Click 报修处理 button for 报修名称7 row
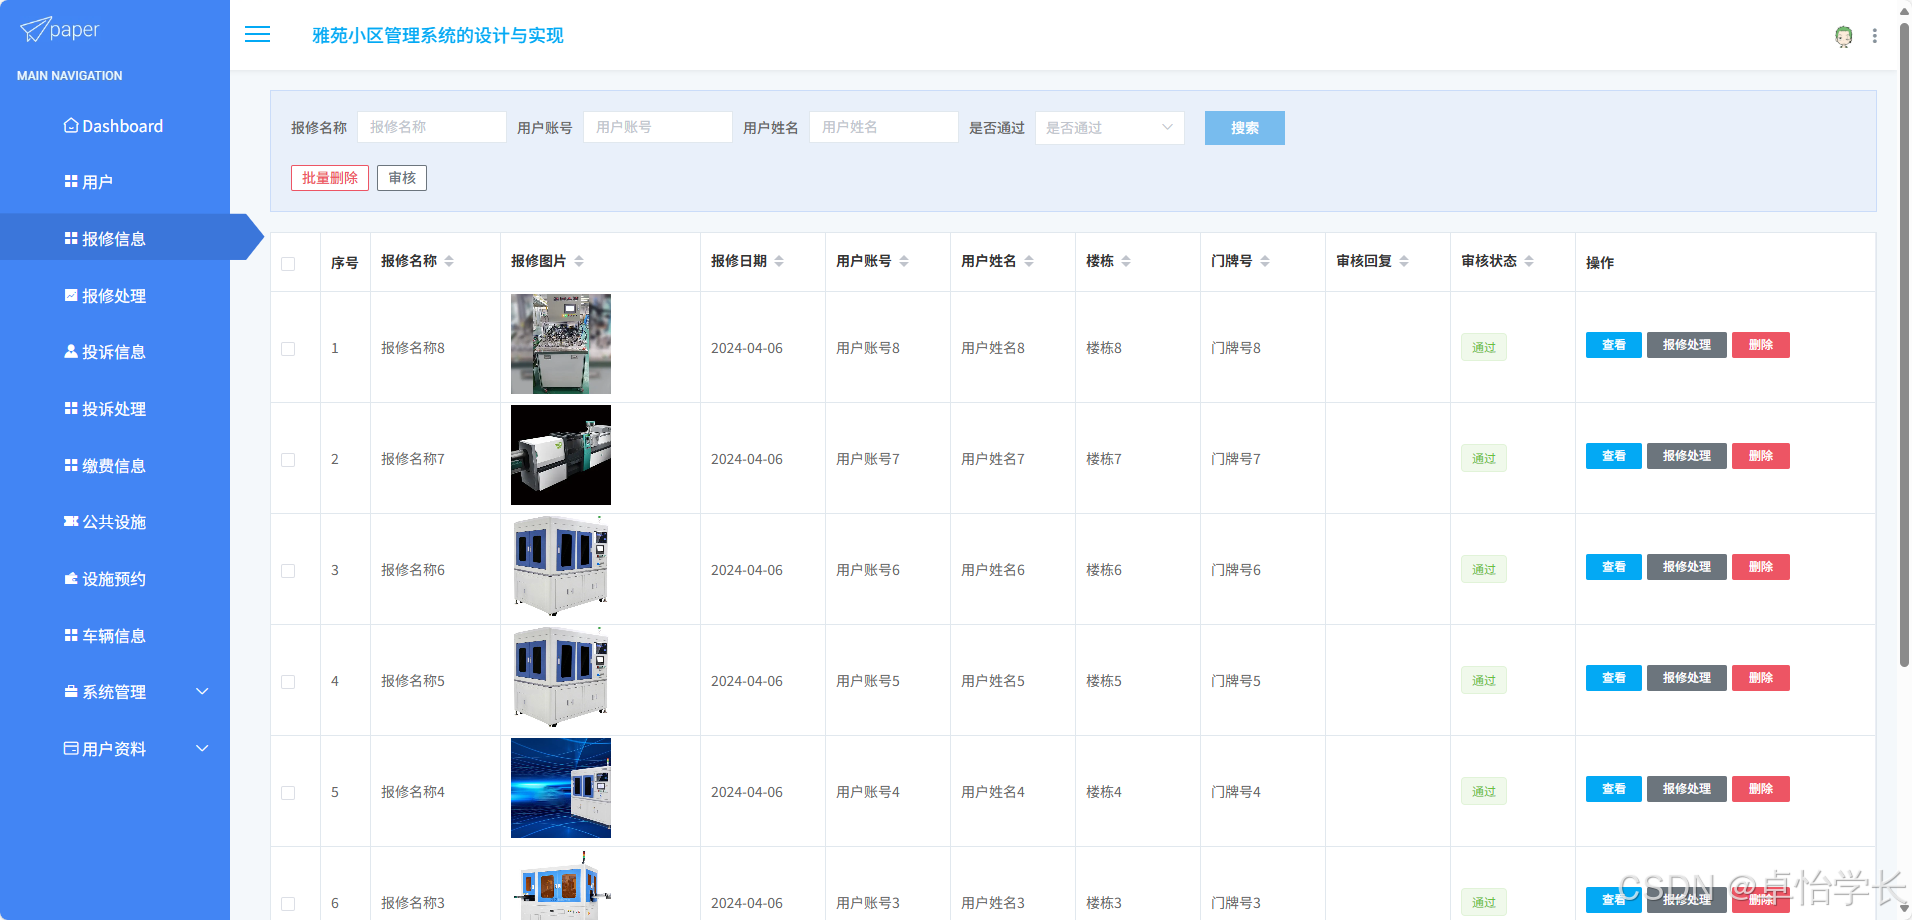This screenshot has height=920, width=1912. tap(1687, 456)
